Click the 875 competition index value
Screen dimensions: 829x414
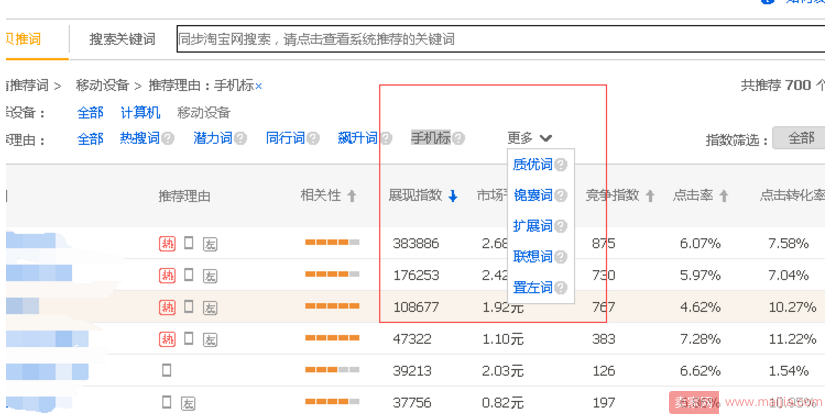(x=604, y=244)
